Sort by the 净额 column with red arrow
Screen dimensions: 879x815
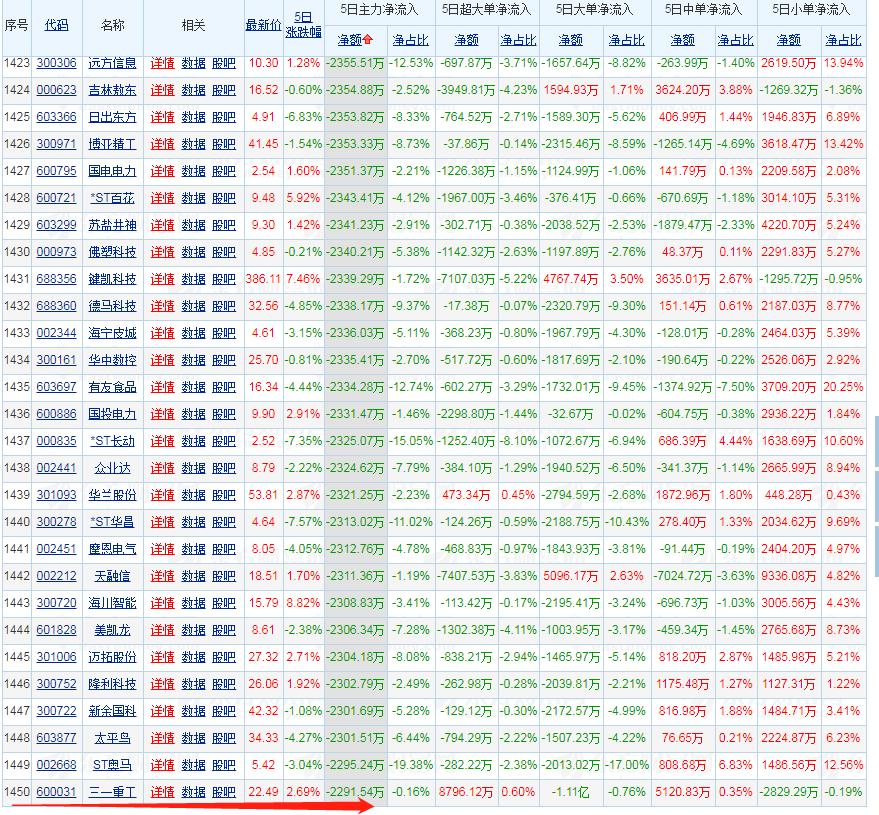point(355,40)
